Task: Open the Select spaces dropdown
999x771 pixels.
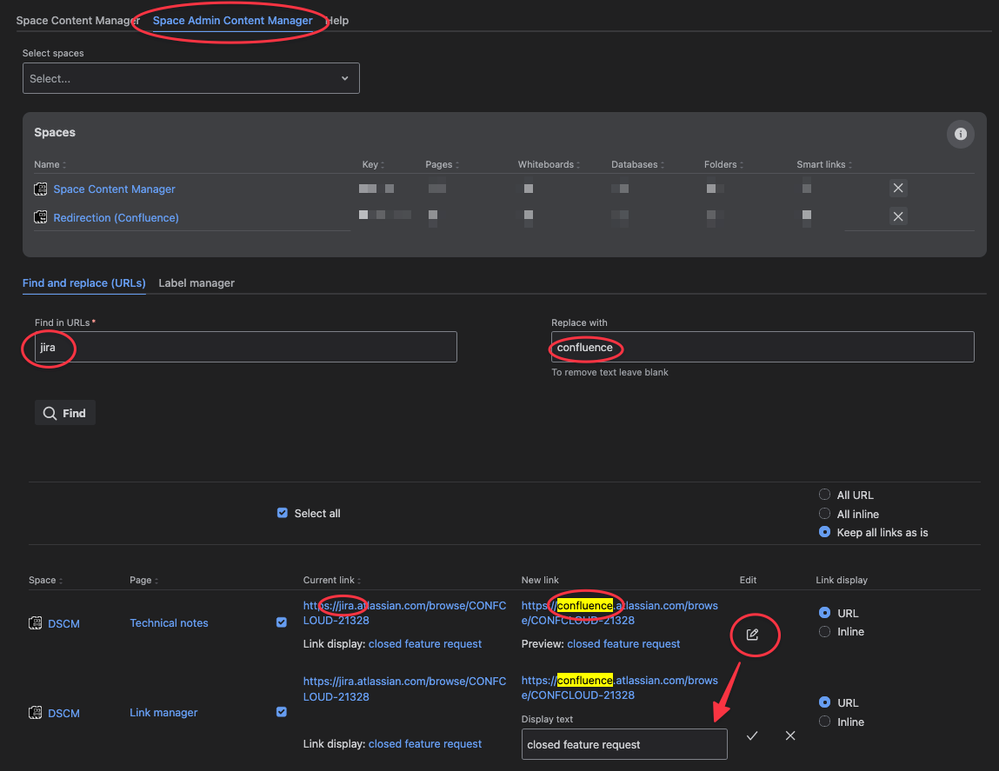Action: (x=191, y=78)
